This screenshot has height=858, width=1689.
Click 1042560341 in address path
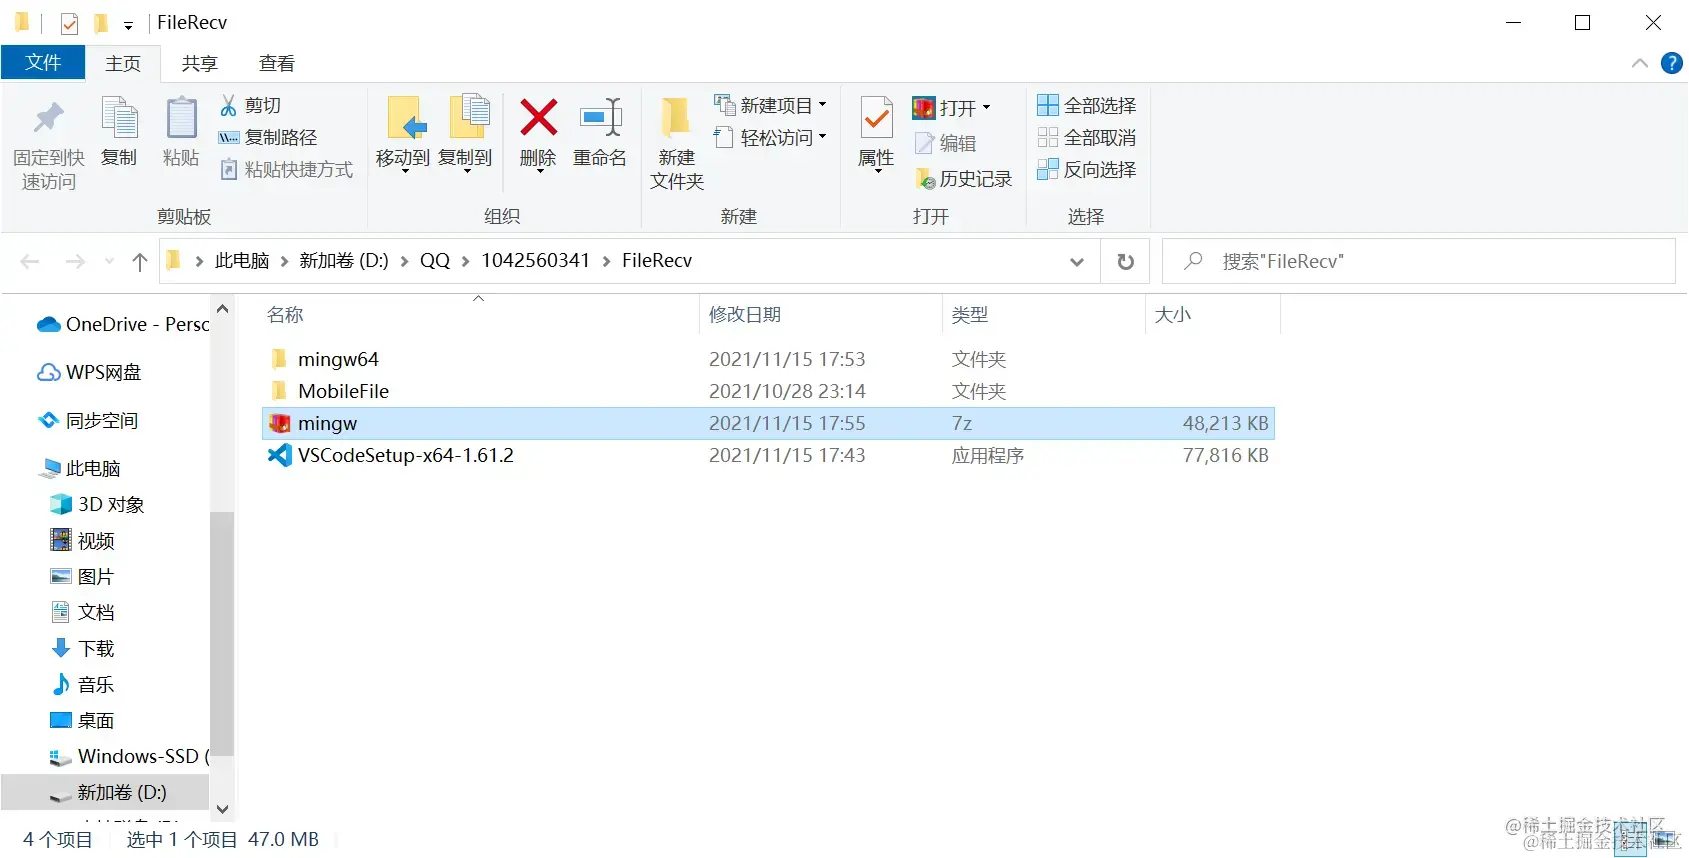point(535,260)
